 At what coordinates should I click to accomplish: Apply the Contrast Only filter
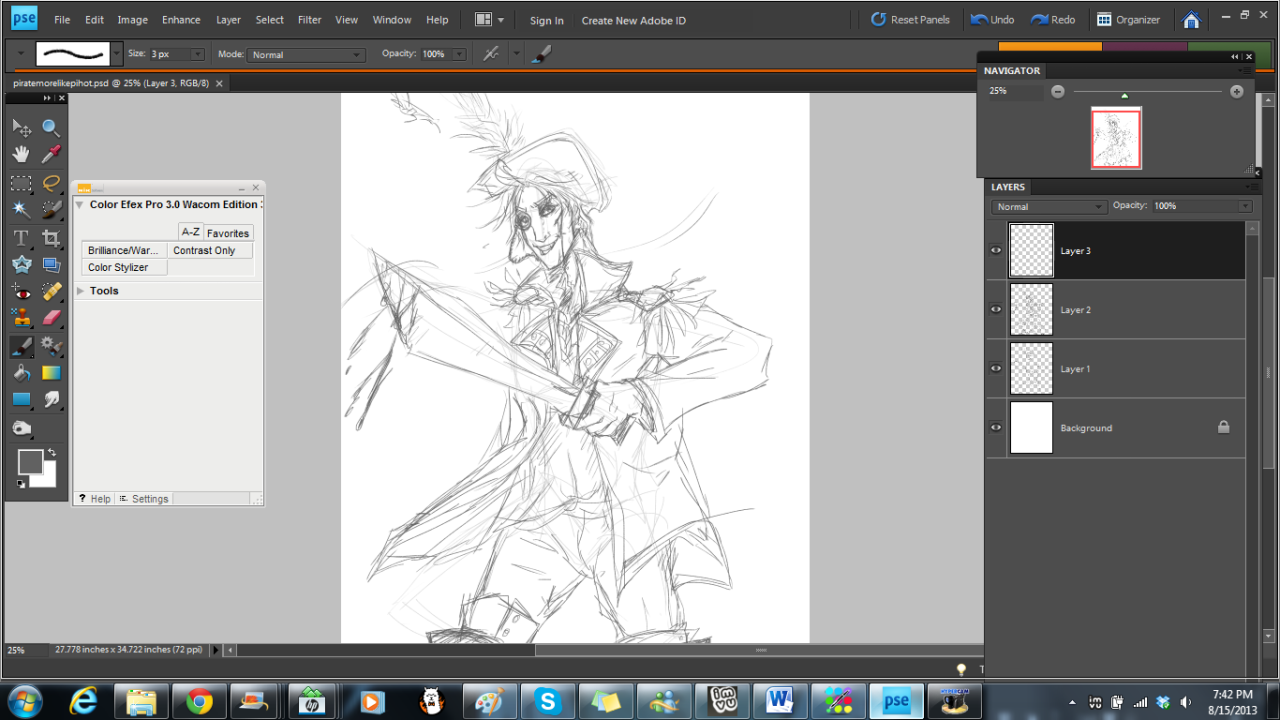coord(210,250)
